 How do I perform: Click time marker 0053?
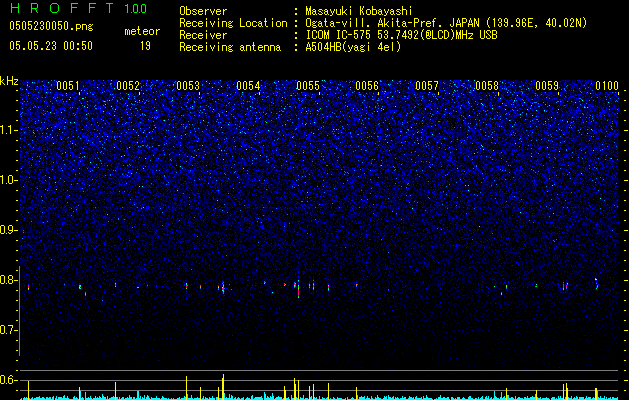188,86
